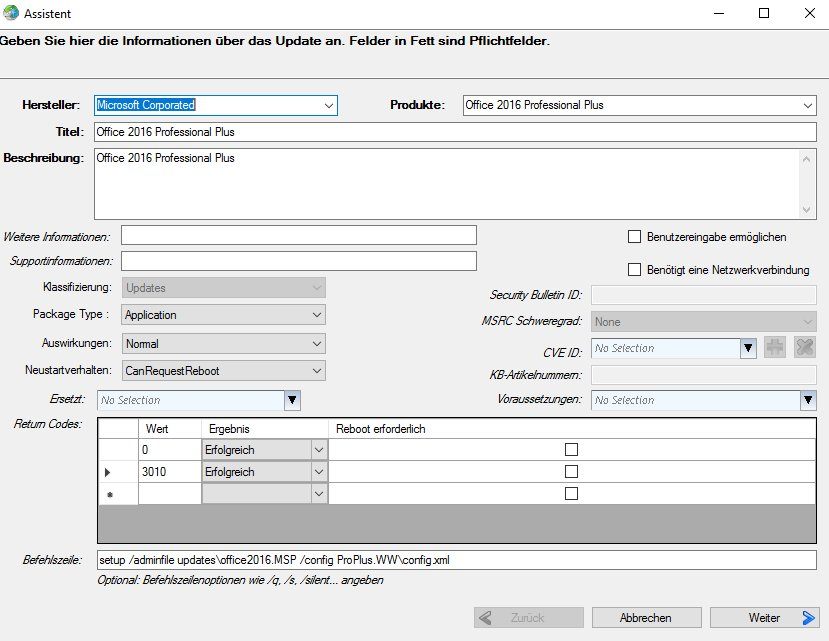Click the Beschreibung scrollbar down arrow
829x641 pixels.
coord(806,209)
